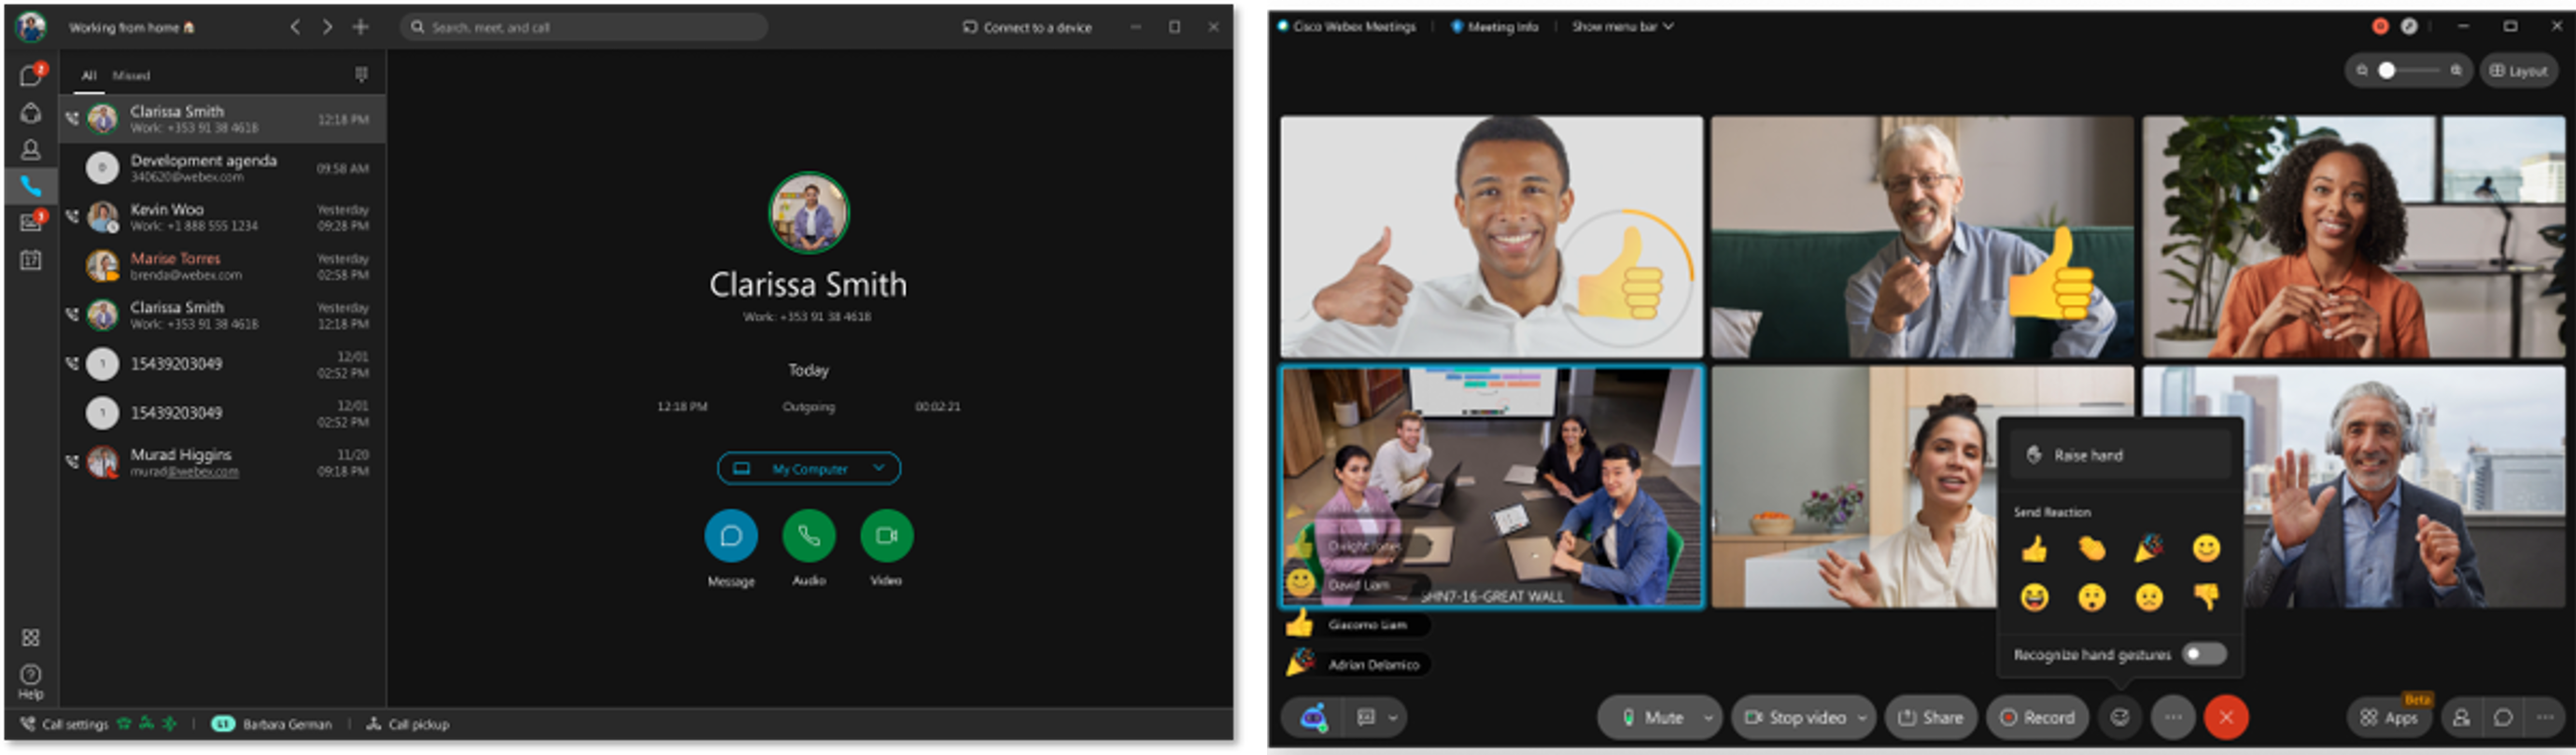Expand video options arrow next to Stop video
Screen dimensions: 2576x755
1862,717
